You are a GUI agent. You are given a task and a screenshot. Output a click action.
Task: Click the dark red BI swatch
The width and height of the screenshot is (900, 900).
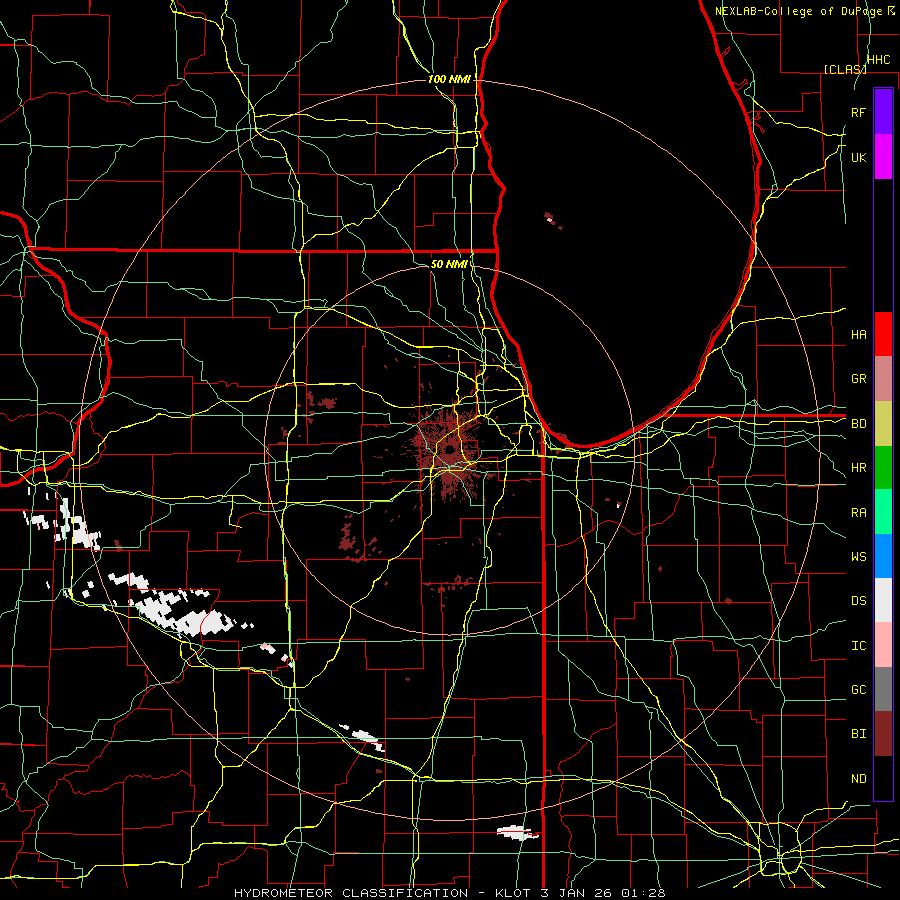(x=883, y=734)
